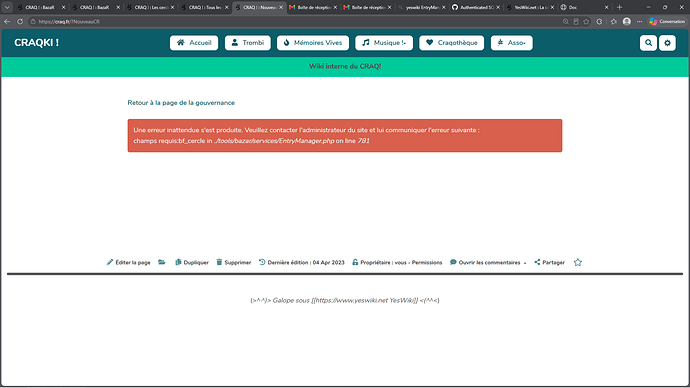Click the browser back arrow
The image size is (690, 388).
[x=7, y=21]
